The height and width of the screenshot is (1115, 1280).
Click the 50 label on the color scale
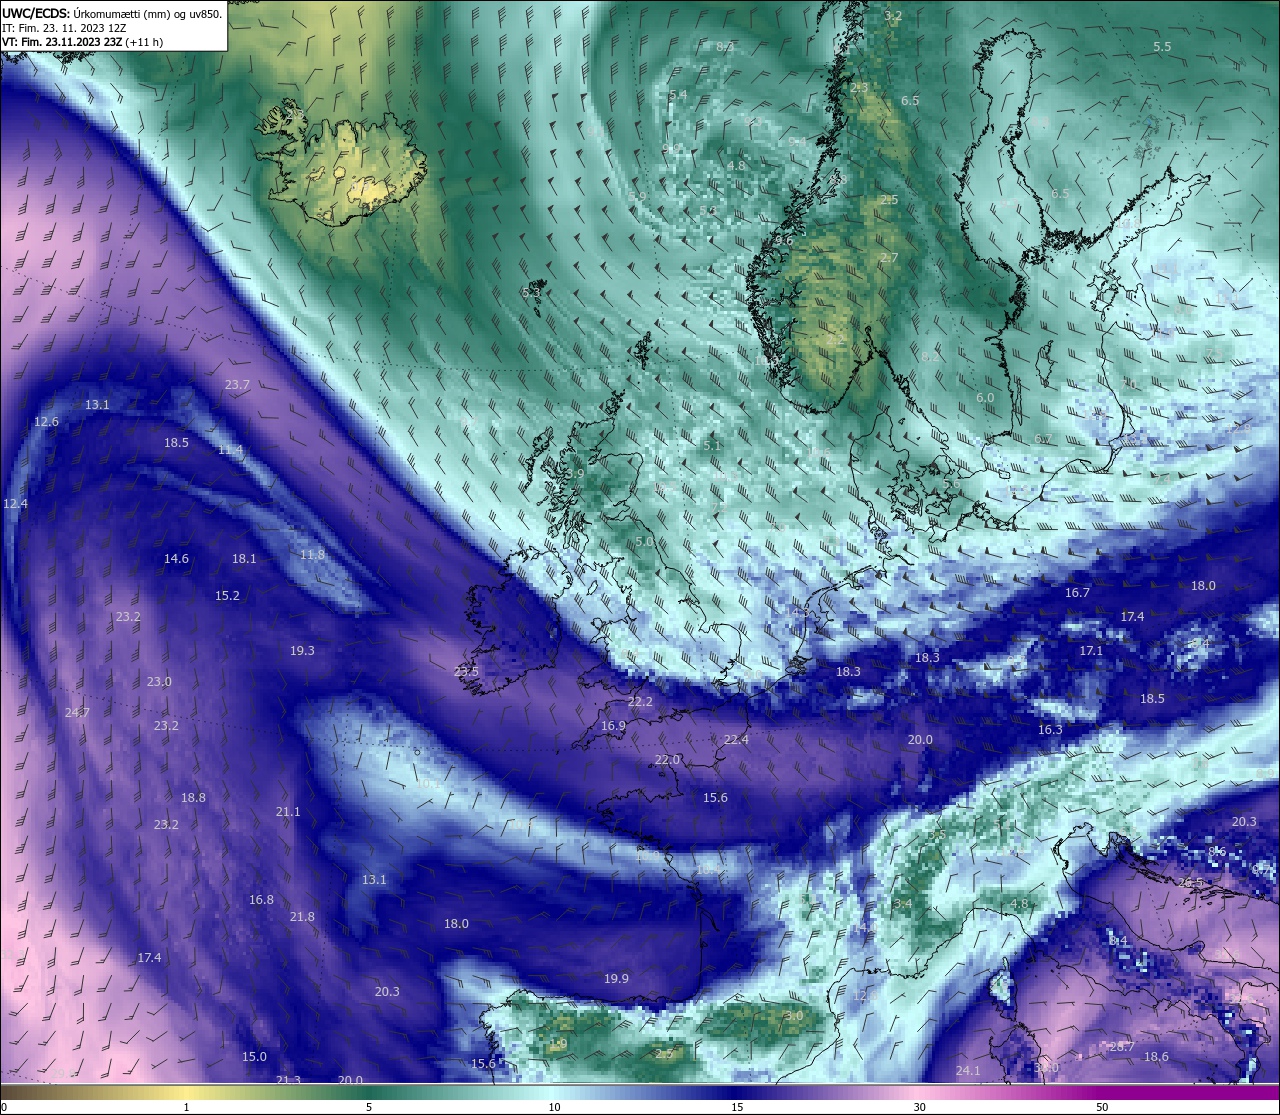click(x=1102, y=1107)
